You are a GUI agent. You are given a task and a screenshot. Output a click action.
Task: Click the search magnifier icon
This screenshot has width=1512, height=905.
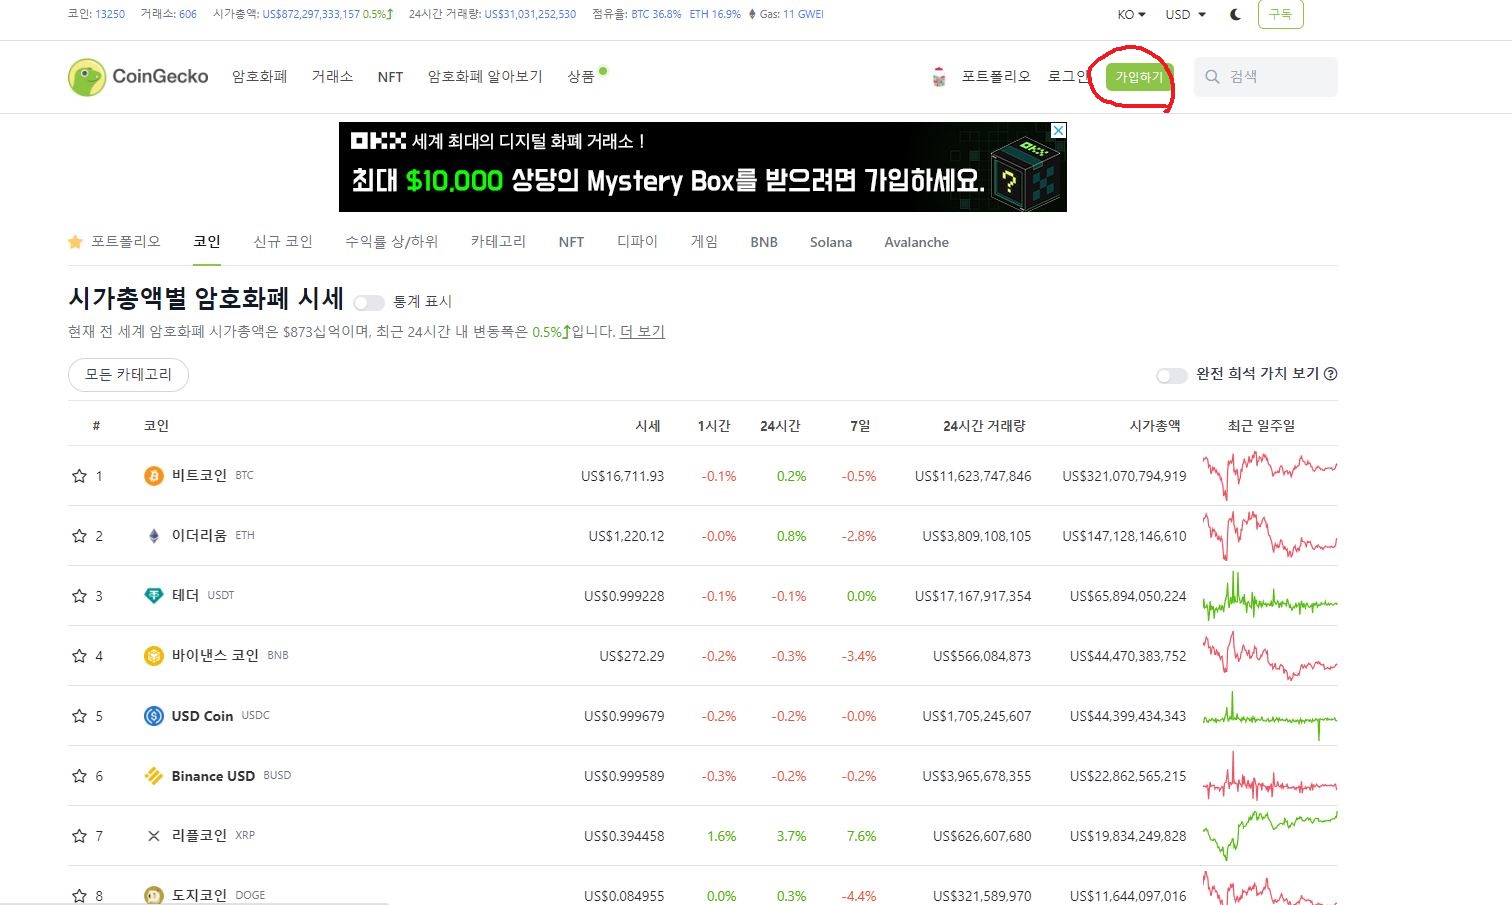pos(1212,77)
